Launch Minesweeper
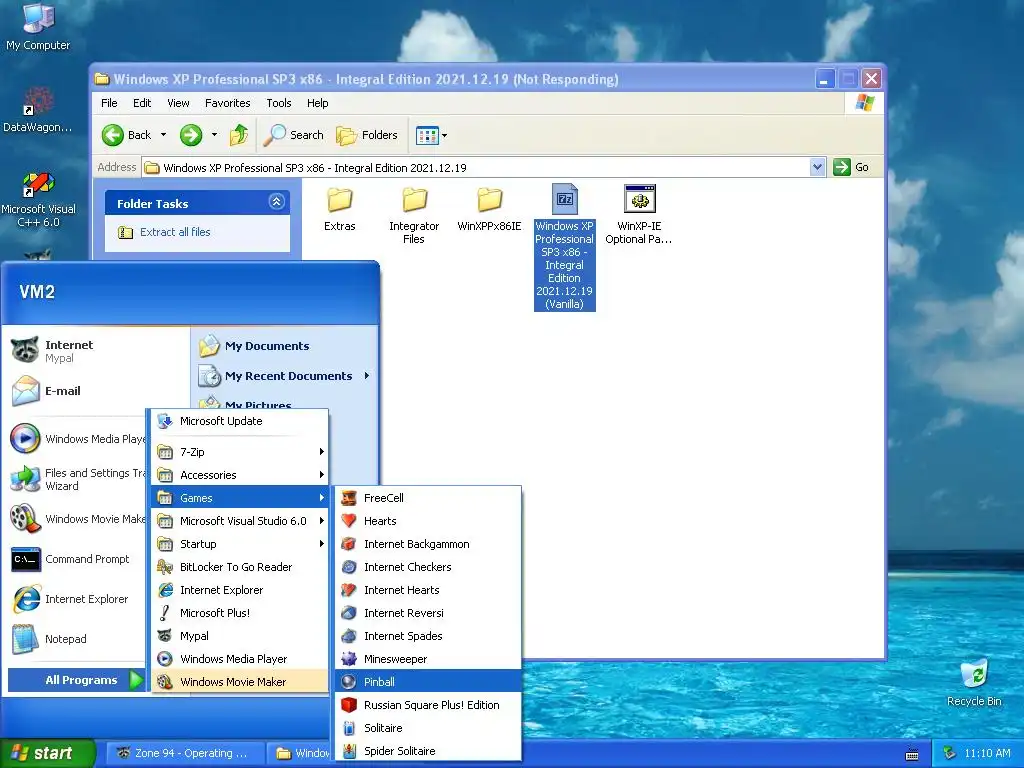Image resolution: width=1024 pixels, height=768 pixels. 428,659
